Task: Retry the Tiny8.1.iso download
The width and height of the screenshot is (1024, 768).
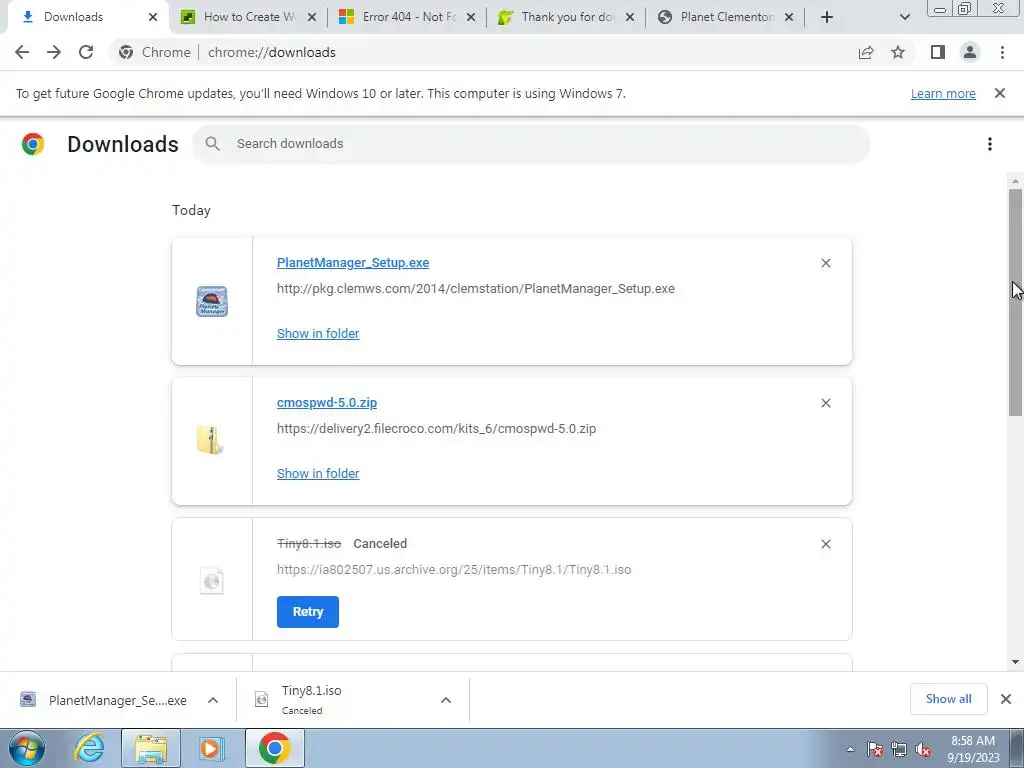Action: click(x=308, y=612)
